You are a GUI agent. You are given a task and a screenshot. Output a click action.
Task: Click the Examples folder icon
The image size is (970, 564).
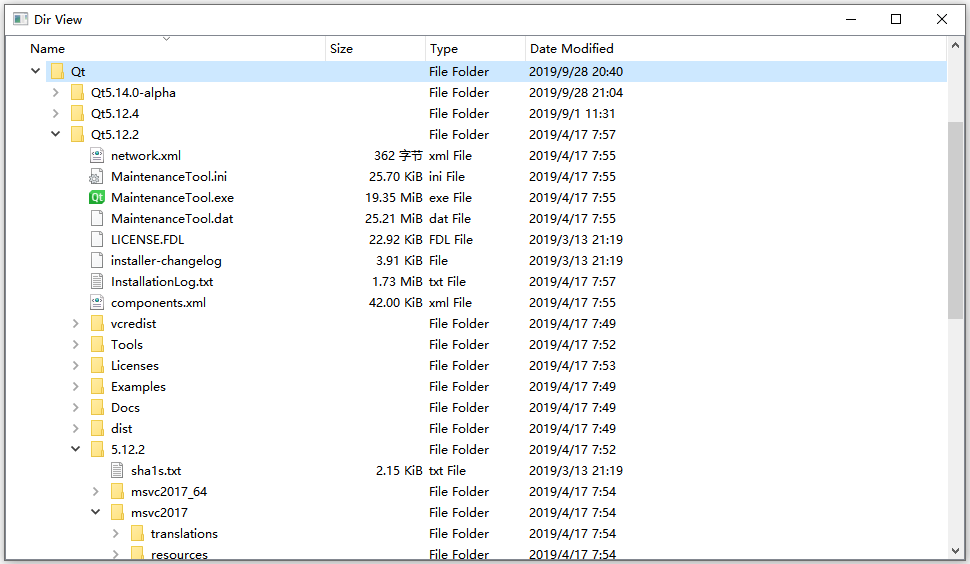(x=97, y=386)
